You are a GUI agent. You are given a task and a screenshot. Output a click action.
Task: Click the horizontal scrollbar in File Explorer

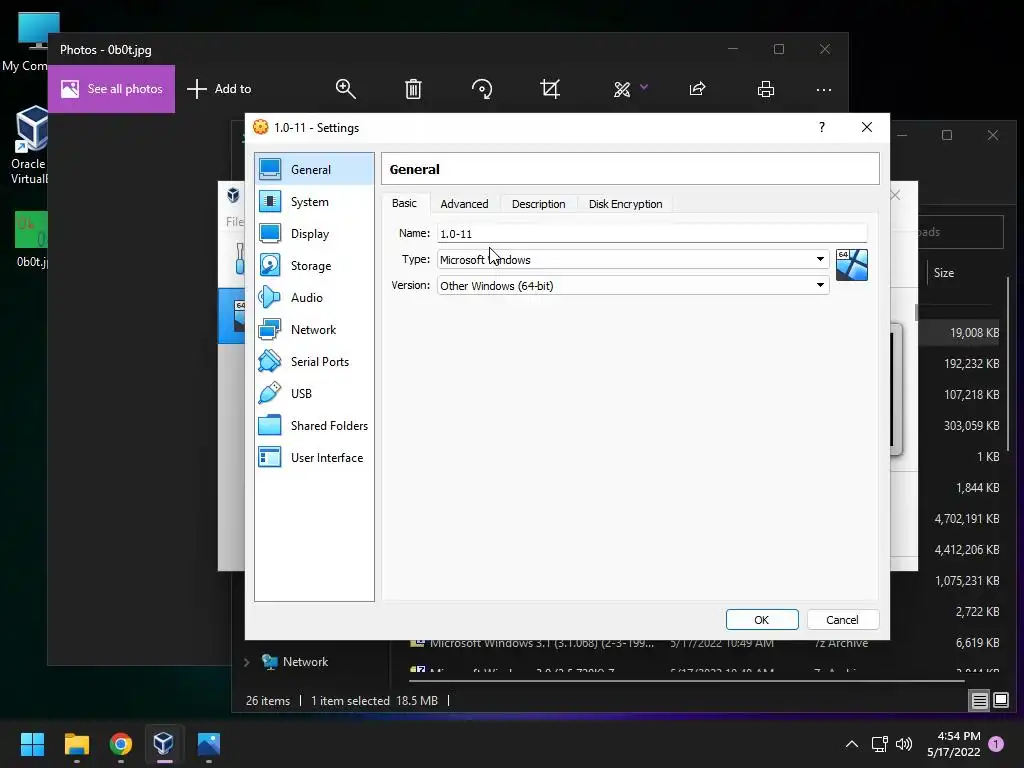click(686, 681)
